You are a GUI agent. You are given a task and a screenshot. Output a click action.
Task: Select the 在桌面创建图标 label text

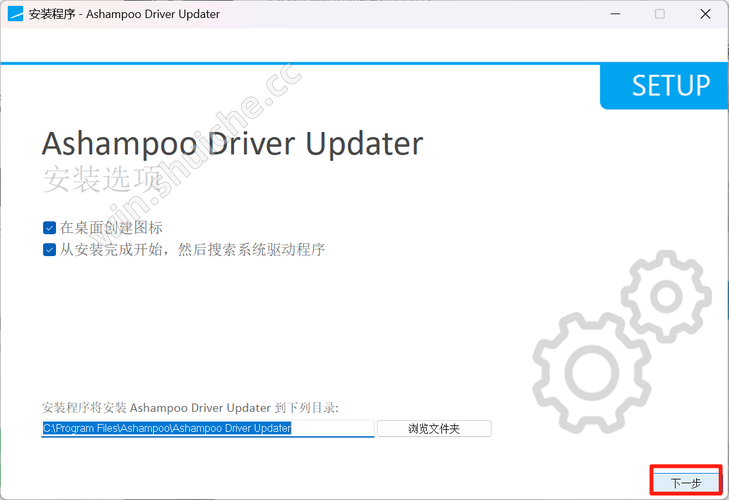(111, 227)
